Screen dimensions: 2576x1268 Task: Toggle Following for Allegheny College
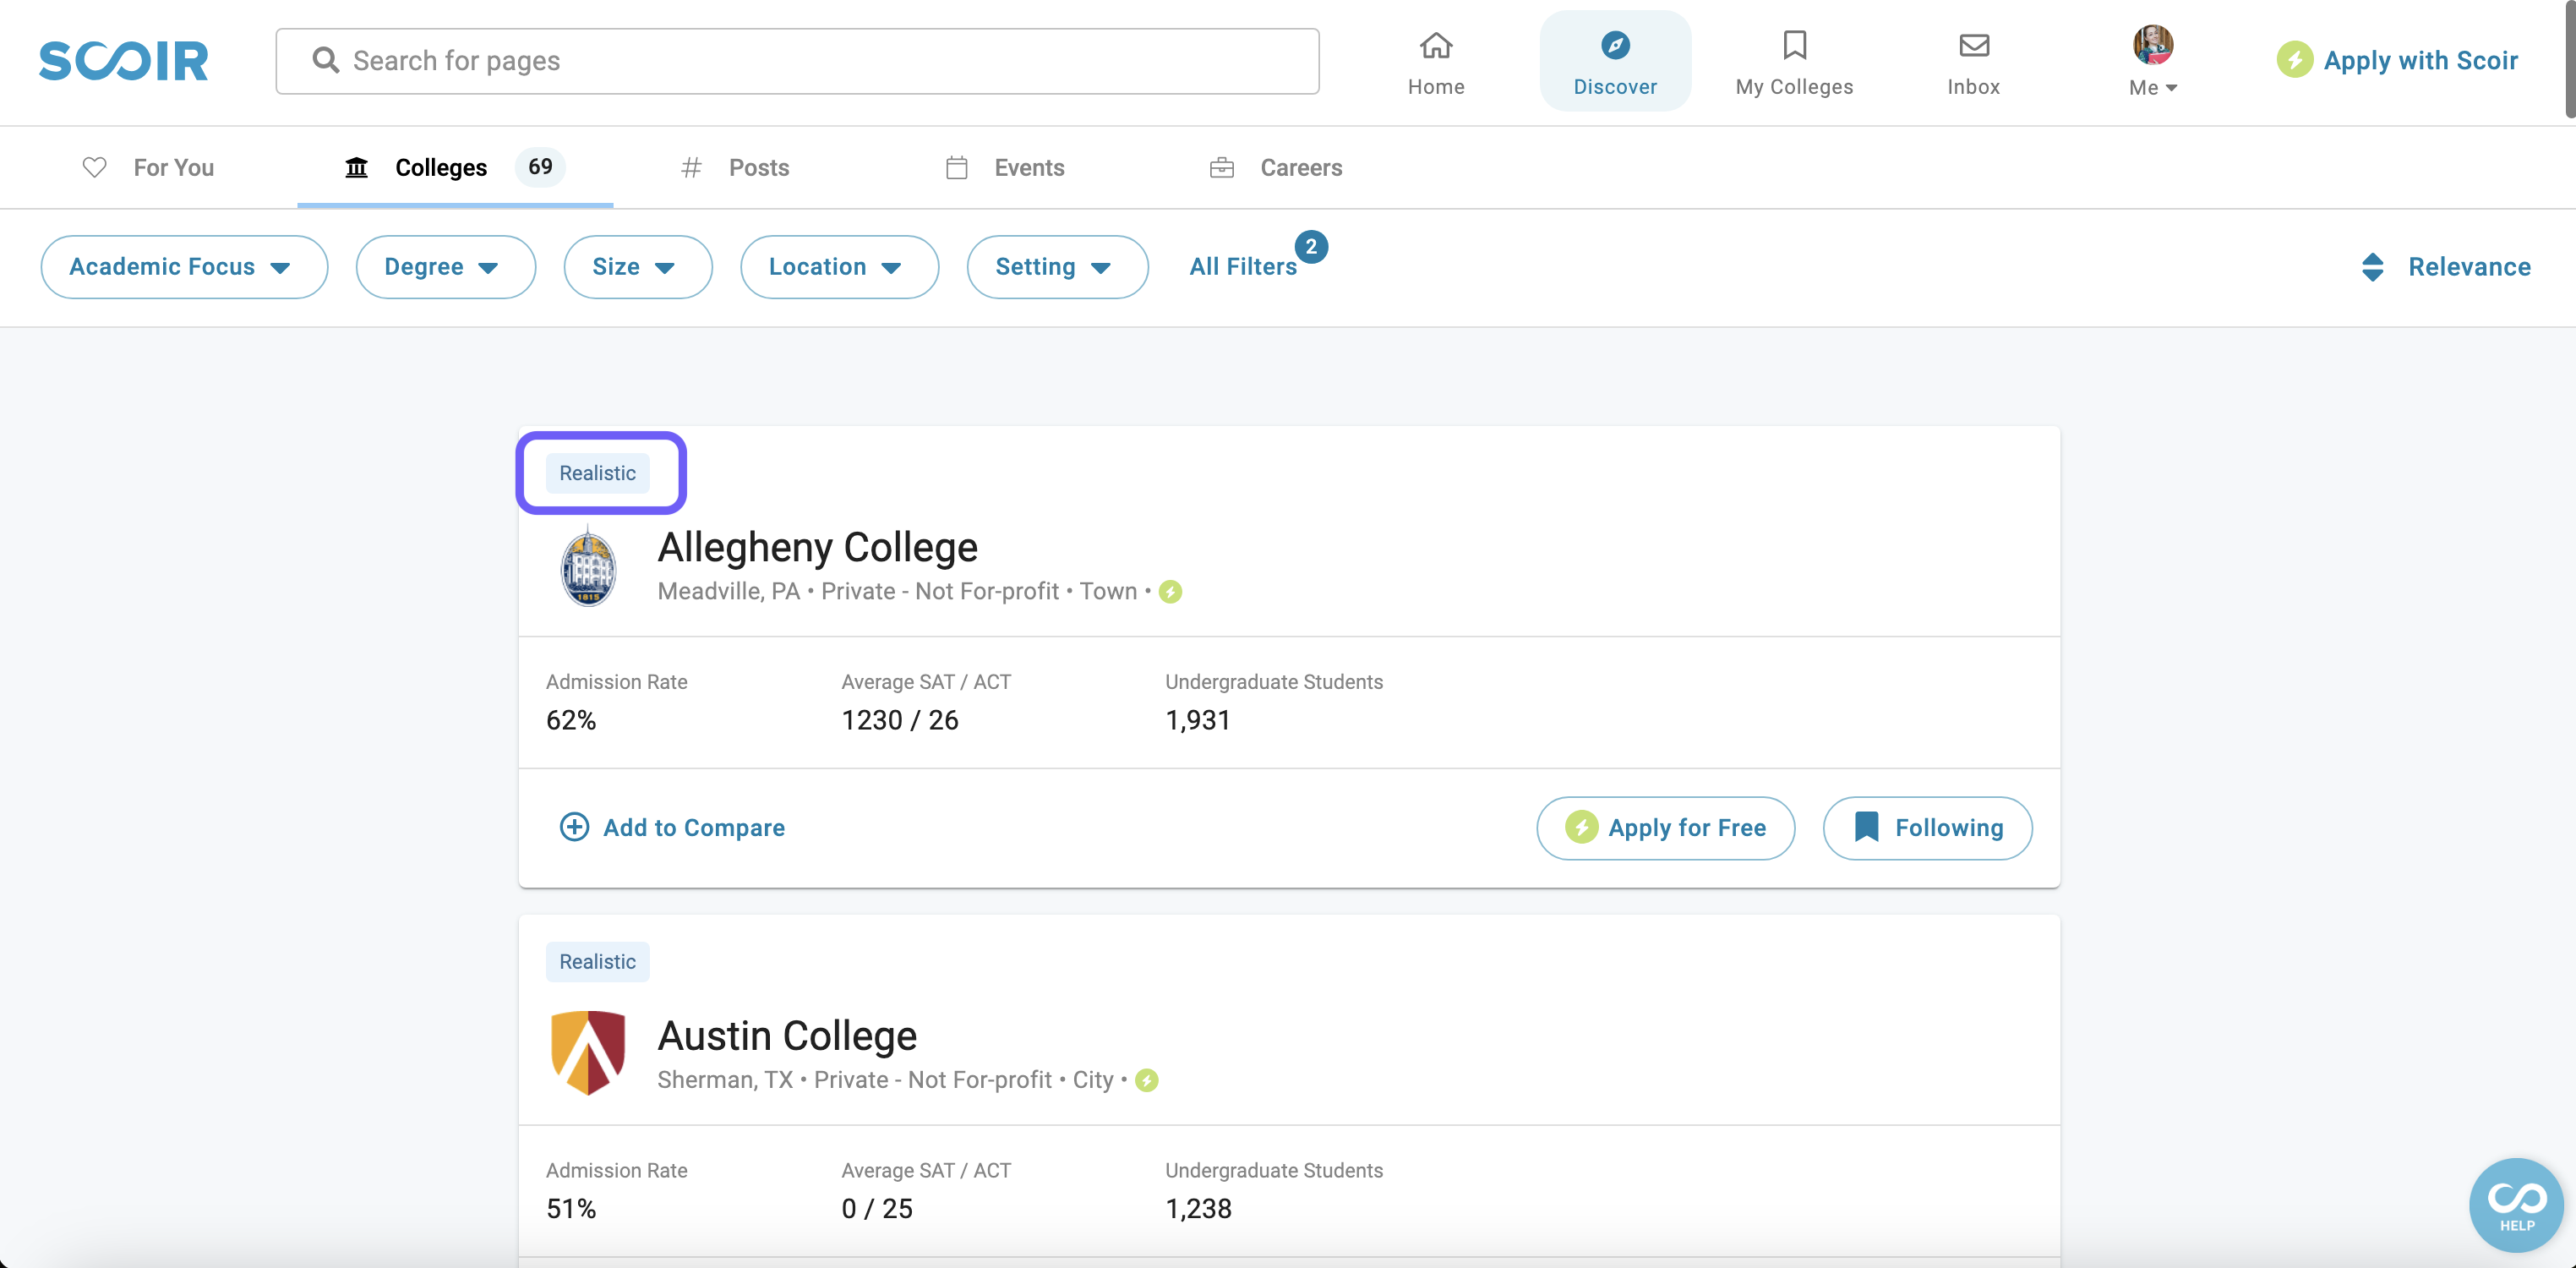tap(1927, 828)
